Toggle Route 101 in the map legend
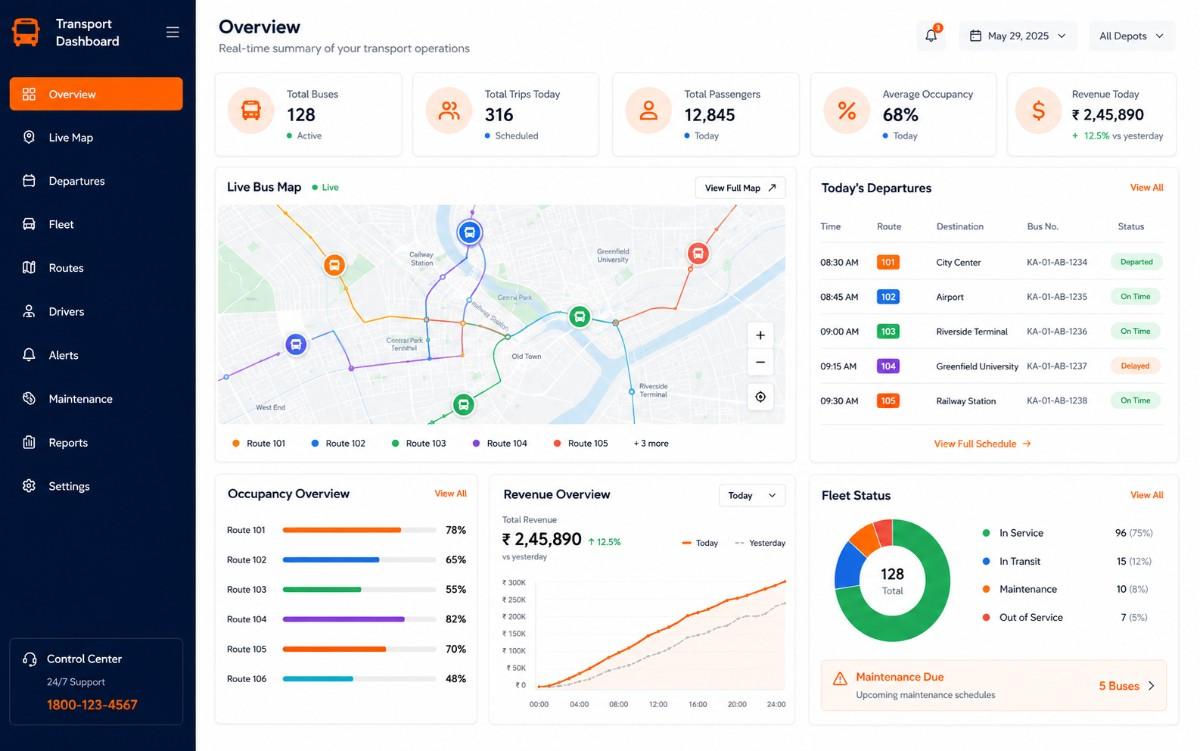This screenshot has height=751, width=1200. pyautogui.click(x=259, y=443)
